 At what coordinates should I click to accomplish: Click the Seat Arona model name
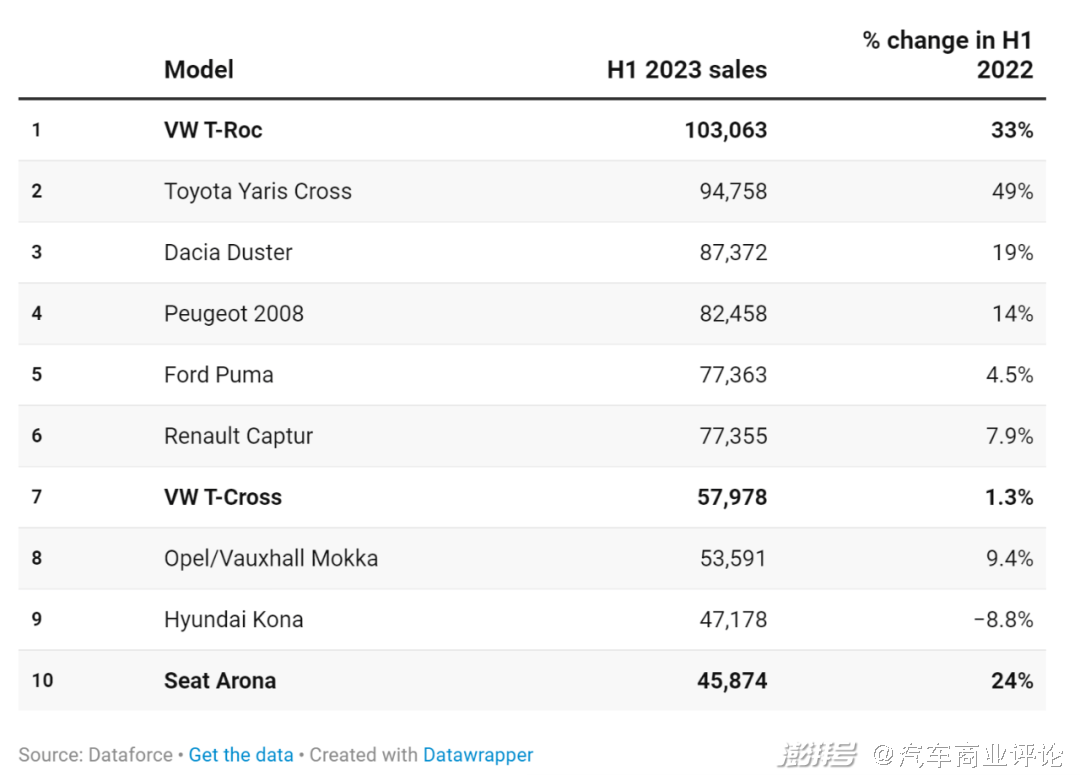[x=220, y=681]
